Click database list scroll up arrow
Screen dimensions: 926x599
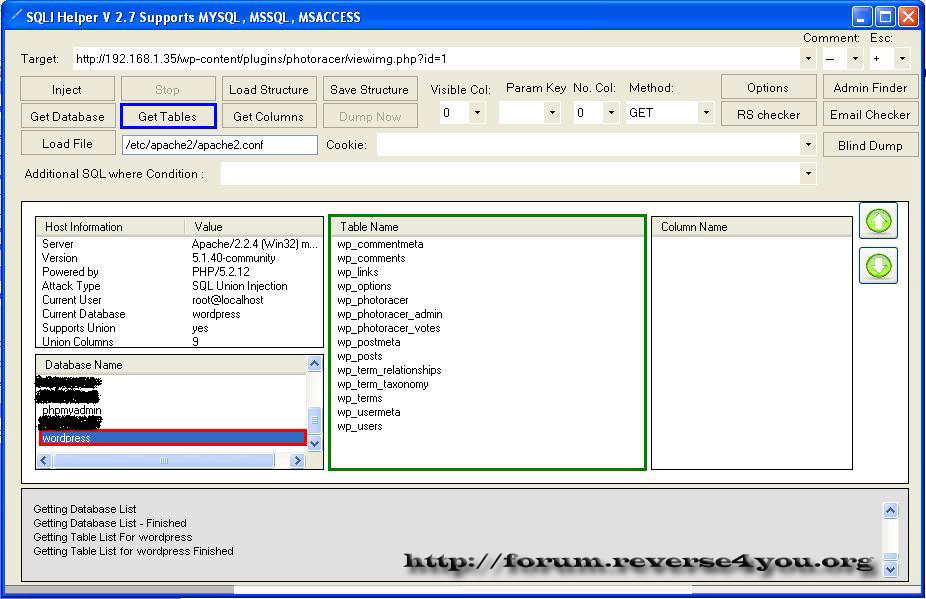point(315,364)
